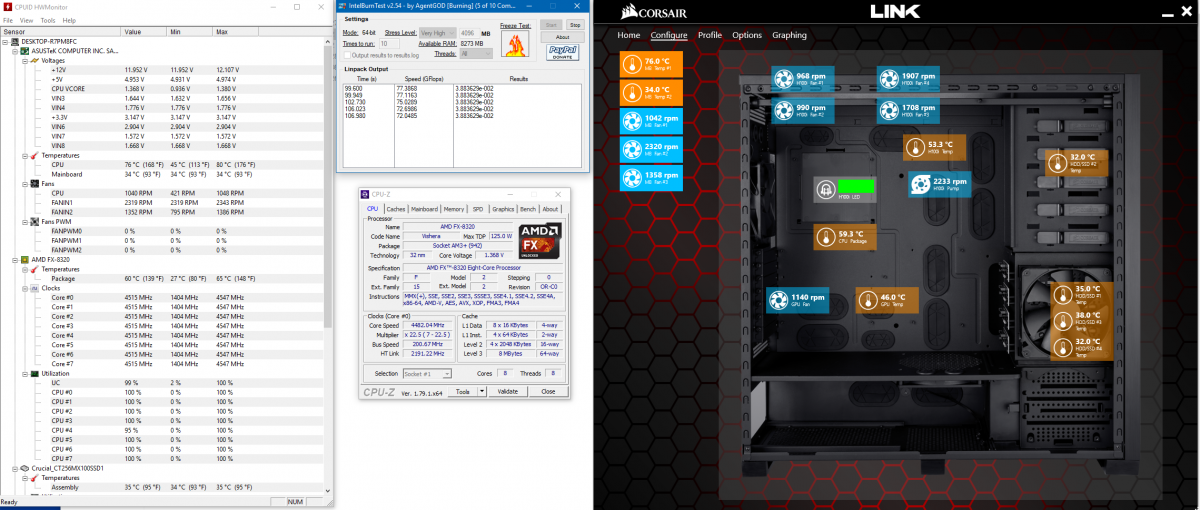Switch to the Mainboard tab in CPU-Z
The height and width of the screenshot is (510, 1200).
[x=425, y=209]
